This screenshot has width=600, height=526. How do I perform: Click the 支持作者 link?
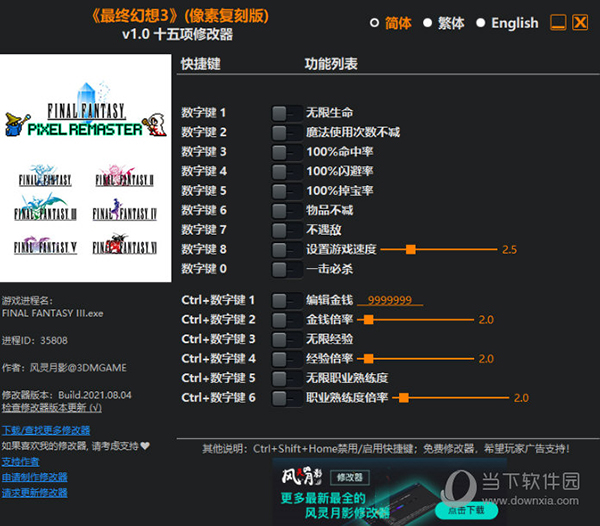click(21, 462)
